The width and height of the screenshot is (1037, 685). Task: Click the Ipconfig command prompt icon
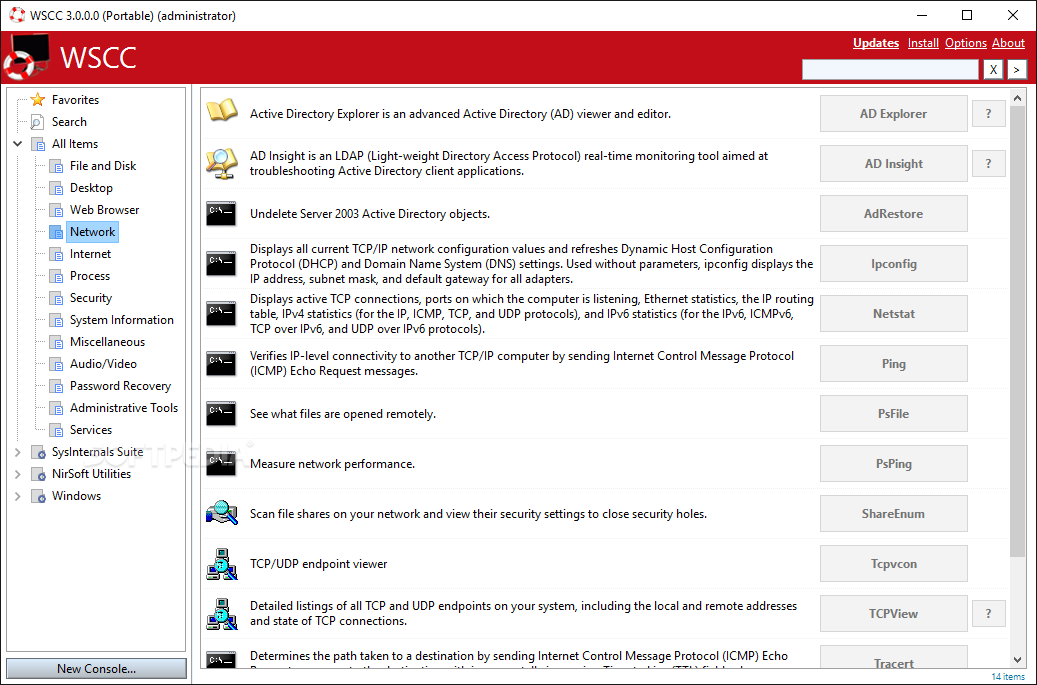coord(221,263)
